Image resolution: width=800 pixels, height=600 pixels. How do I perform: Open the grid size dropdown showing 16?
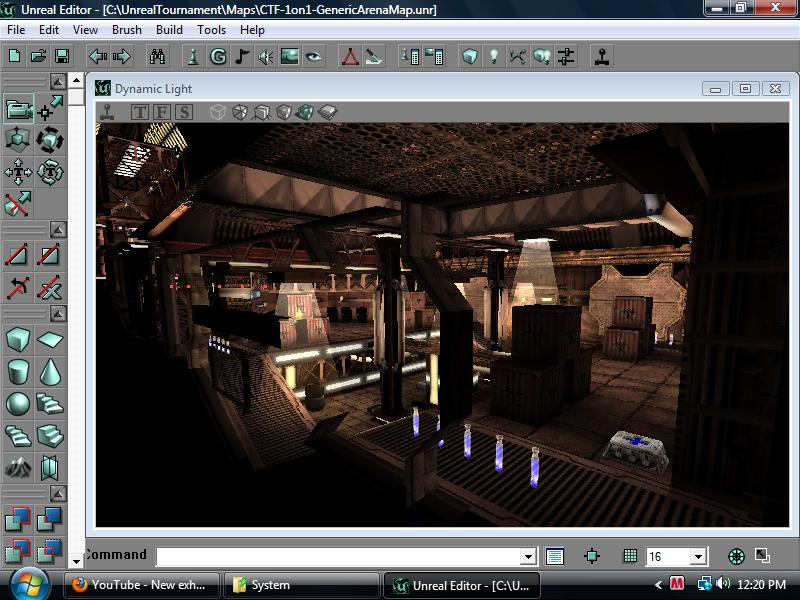[697, 555]
